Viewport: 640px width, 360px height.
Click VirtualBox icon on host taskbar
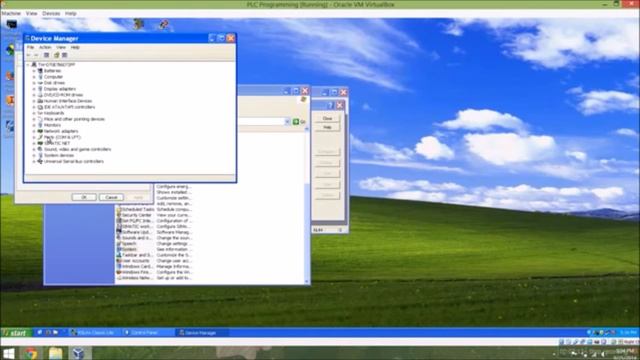78,353
